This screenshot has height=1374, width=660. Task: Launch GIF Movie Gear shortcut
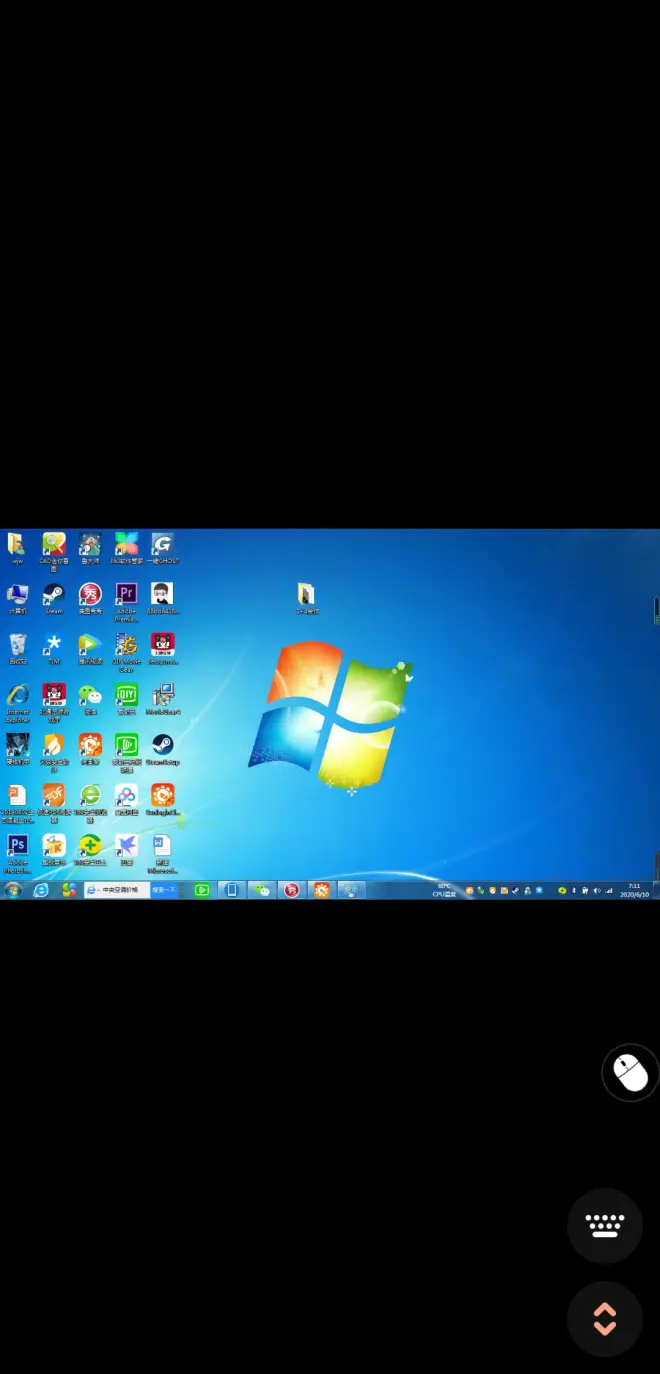[126, 651]
